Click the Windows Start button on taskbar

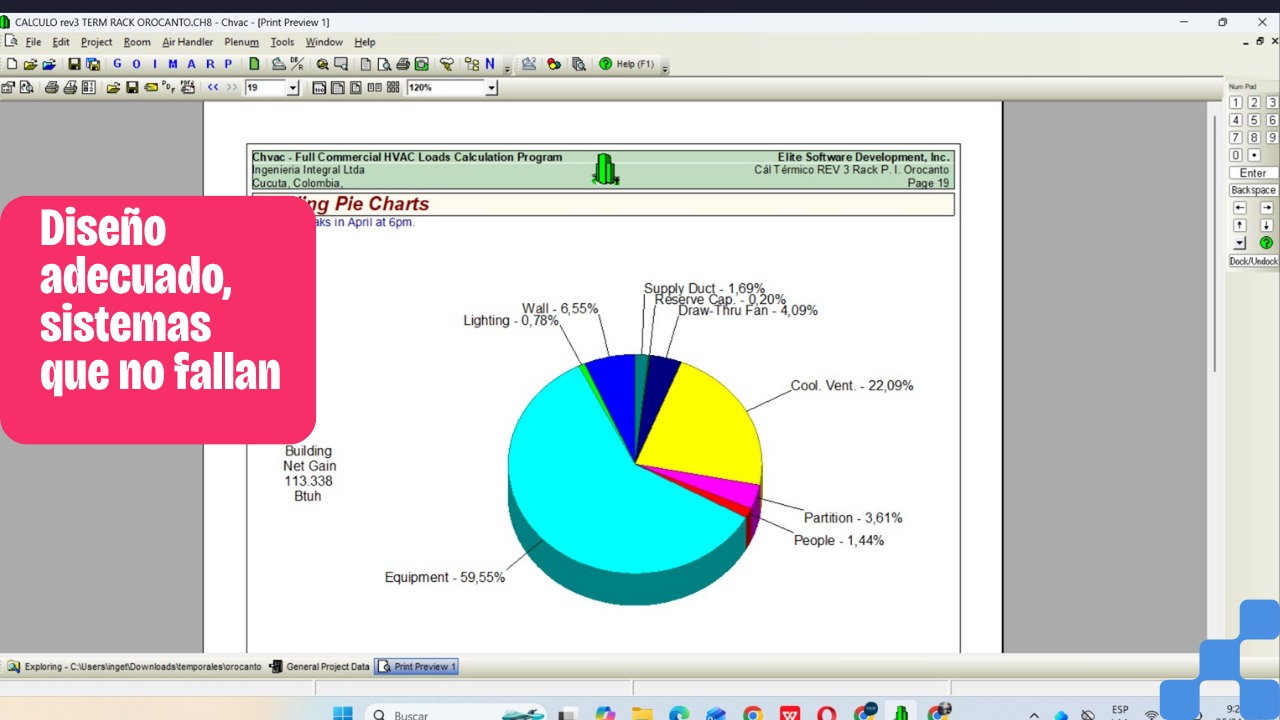342,714
